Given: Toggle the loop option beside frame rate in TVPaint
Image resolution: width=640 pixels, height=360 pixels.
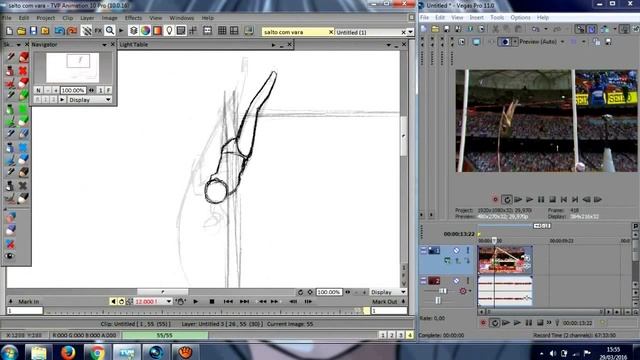Looking at the screenshot, I should pos(121,302).
